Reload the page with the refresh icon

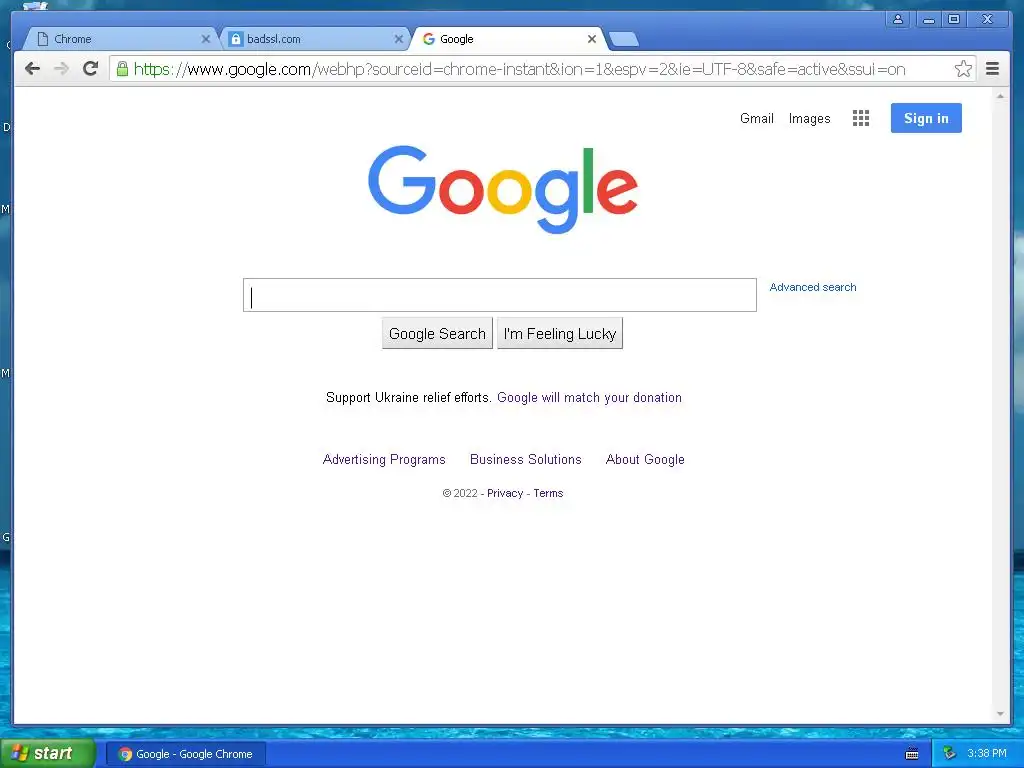point(91,68)
